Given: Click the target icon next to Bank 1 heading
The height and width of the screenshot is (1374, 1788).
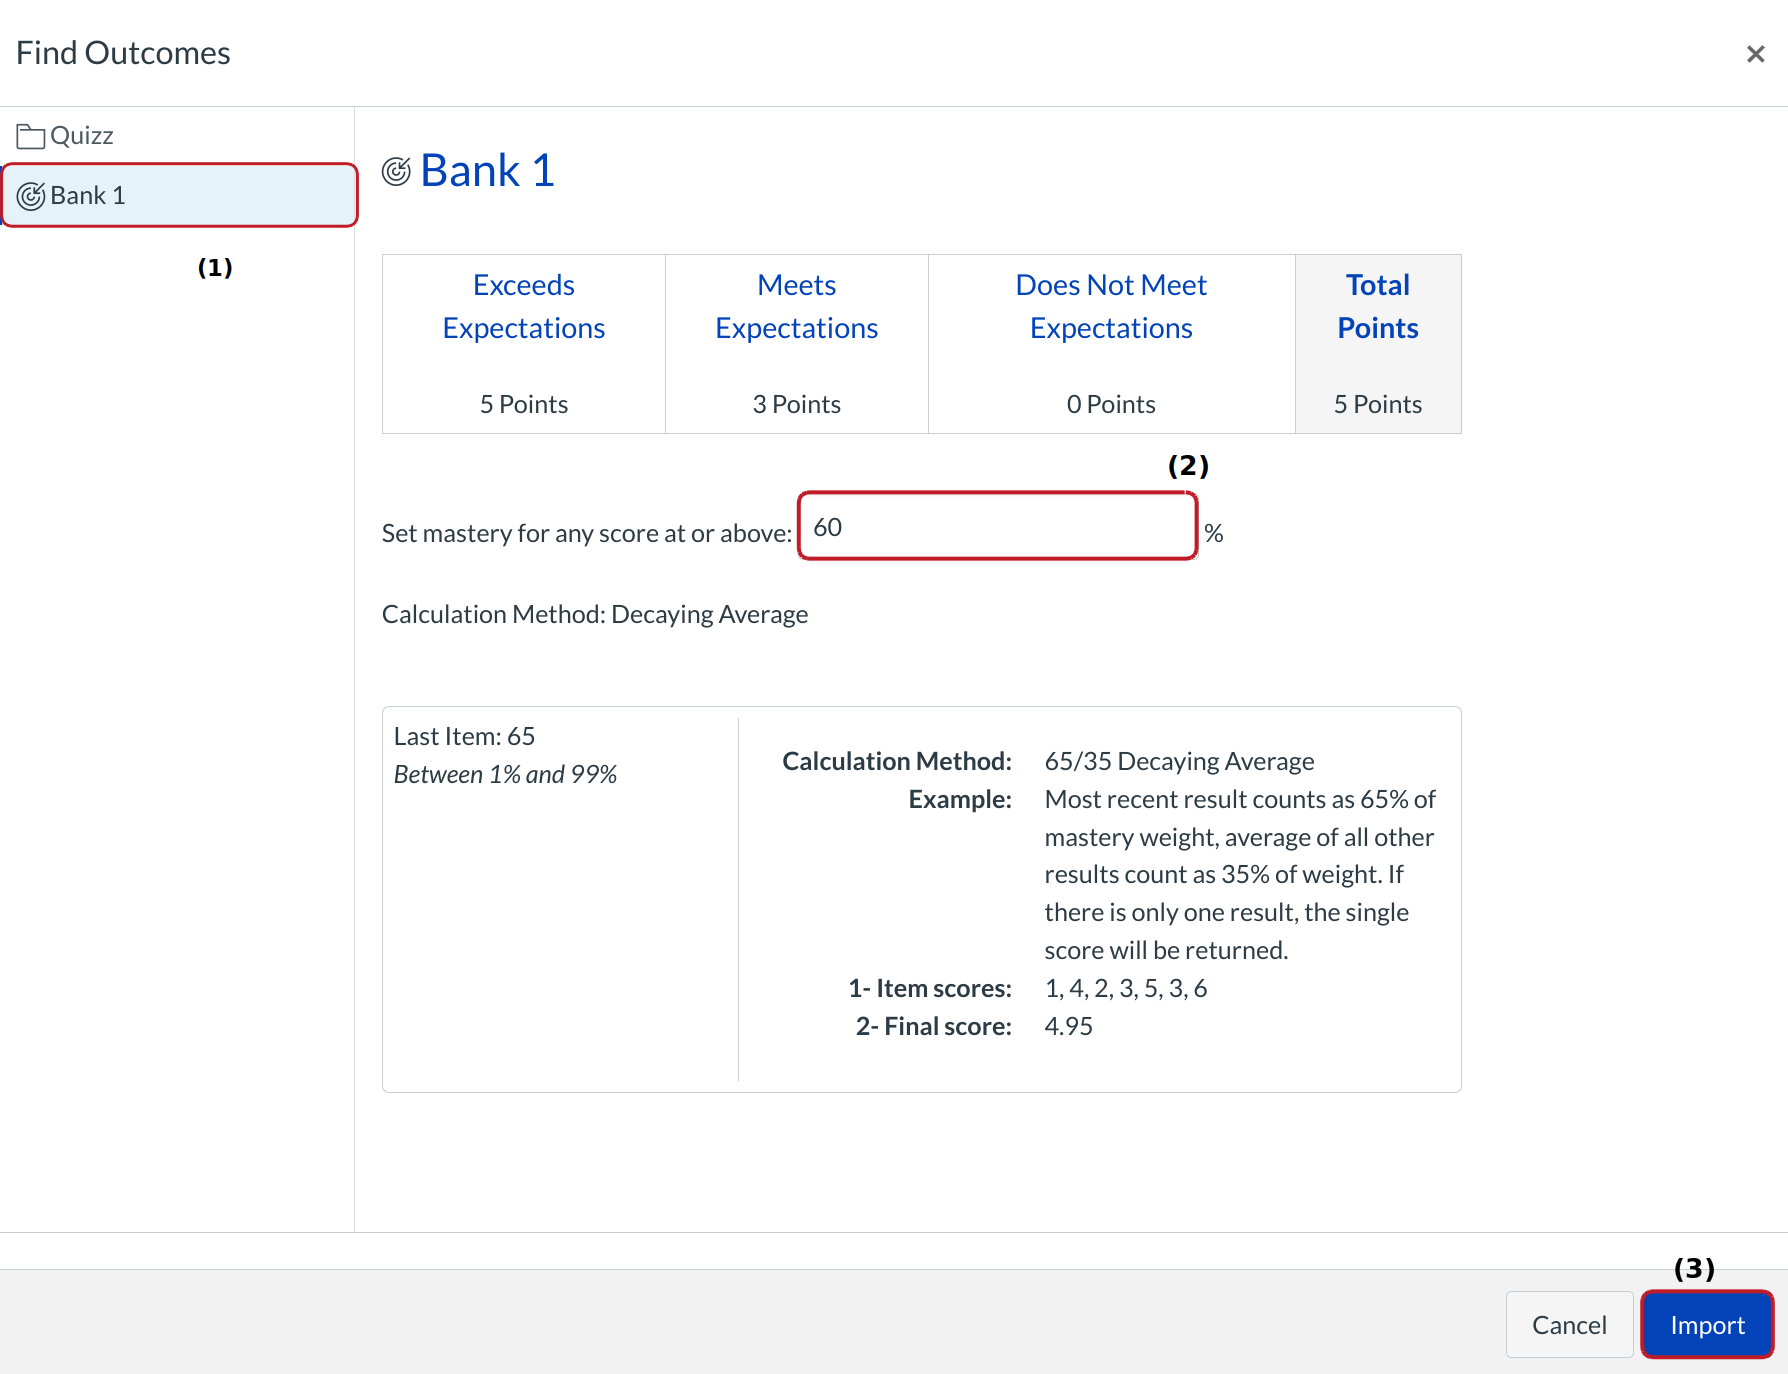Looking at the screenshot, I should (397, 172).
